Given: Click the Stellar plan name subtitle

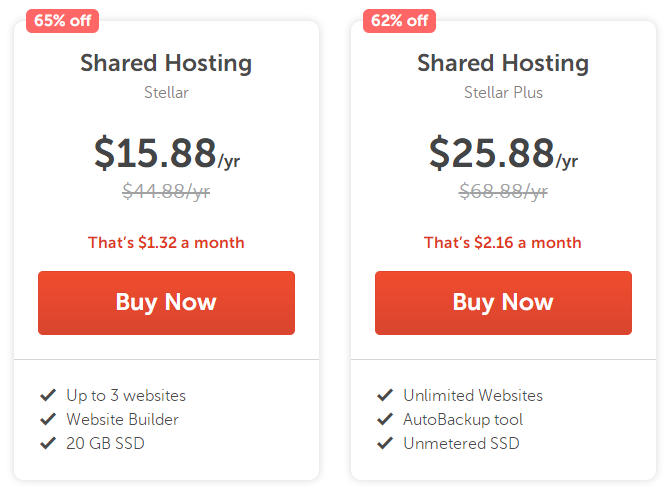Looking at the screenshot, I should pyautogui.click(x=166, y=93).
